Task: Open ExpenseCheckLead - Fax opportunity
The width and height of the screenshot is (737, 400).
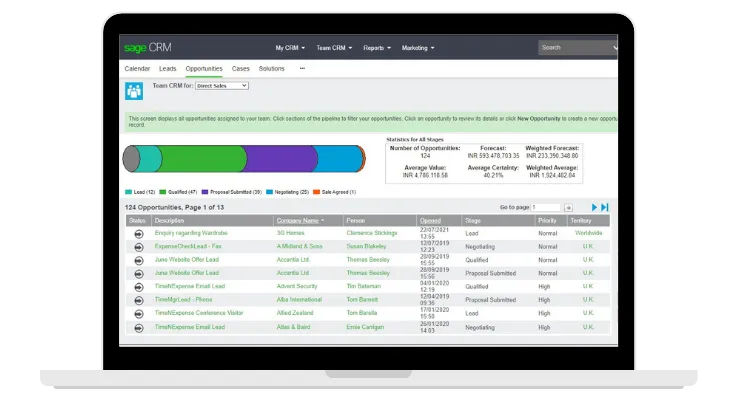Action: pyautogui.click(x=188, y=246)
